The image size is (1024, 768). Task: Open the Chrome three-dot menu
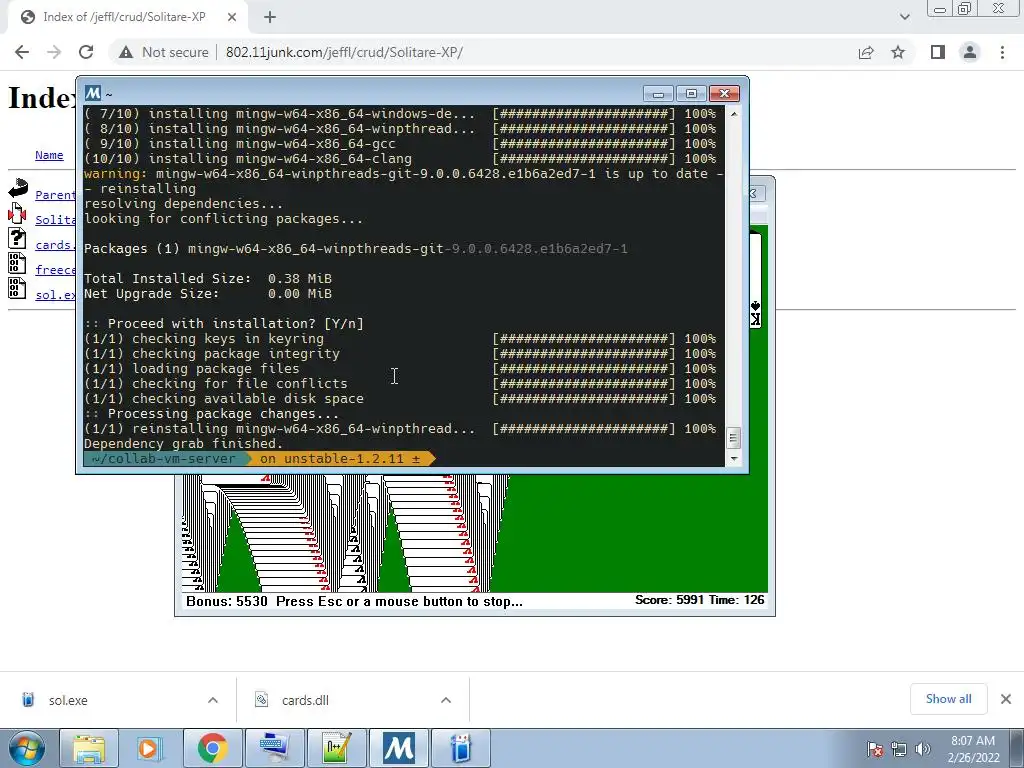pos(1002,52)
